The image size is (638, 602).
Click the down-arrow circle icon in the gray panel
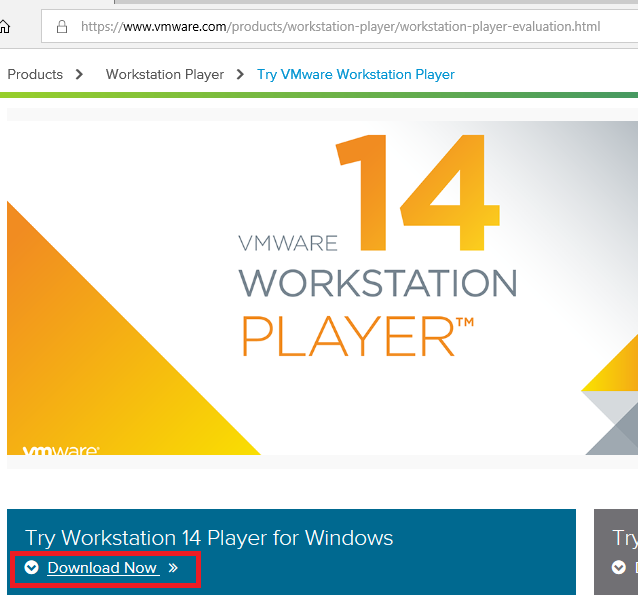point(618,567)
